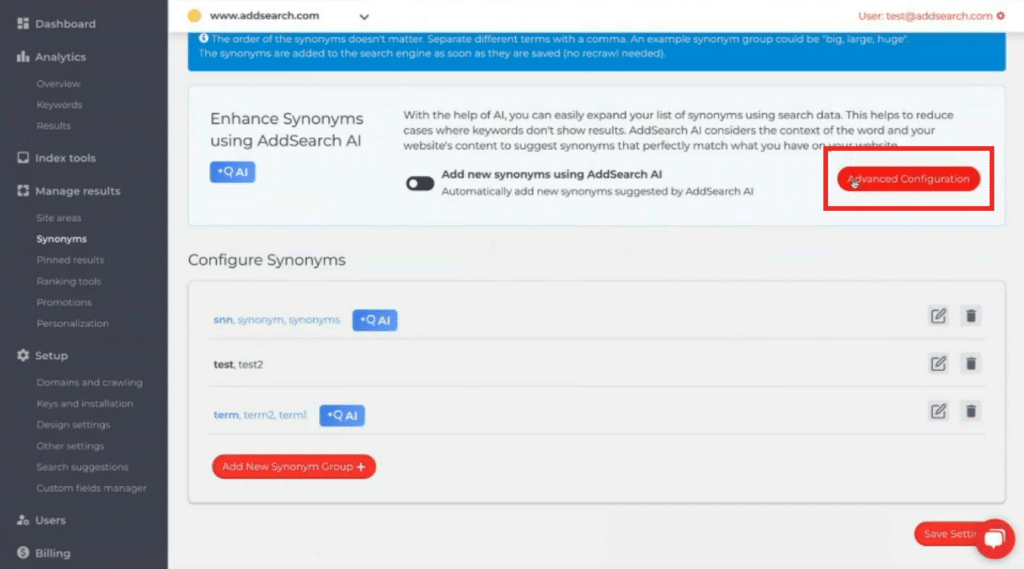The width and height of the screenshot is (1024, 569).
Task: Open Custom fields manager
Action: [91, 488]
